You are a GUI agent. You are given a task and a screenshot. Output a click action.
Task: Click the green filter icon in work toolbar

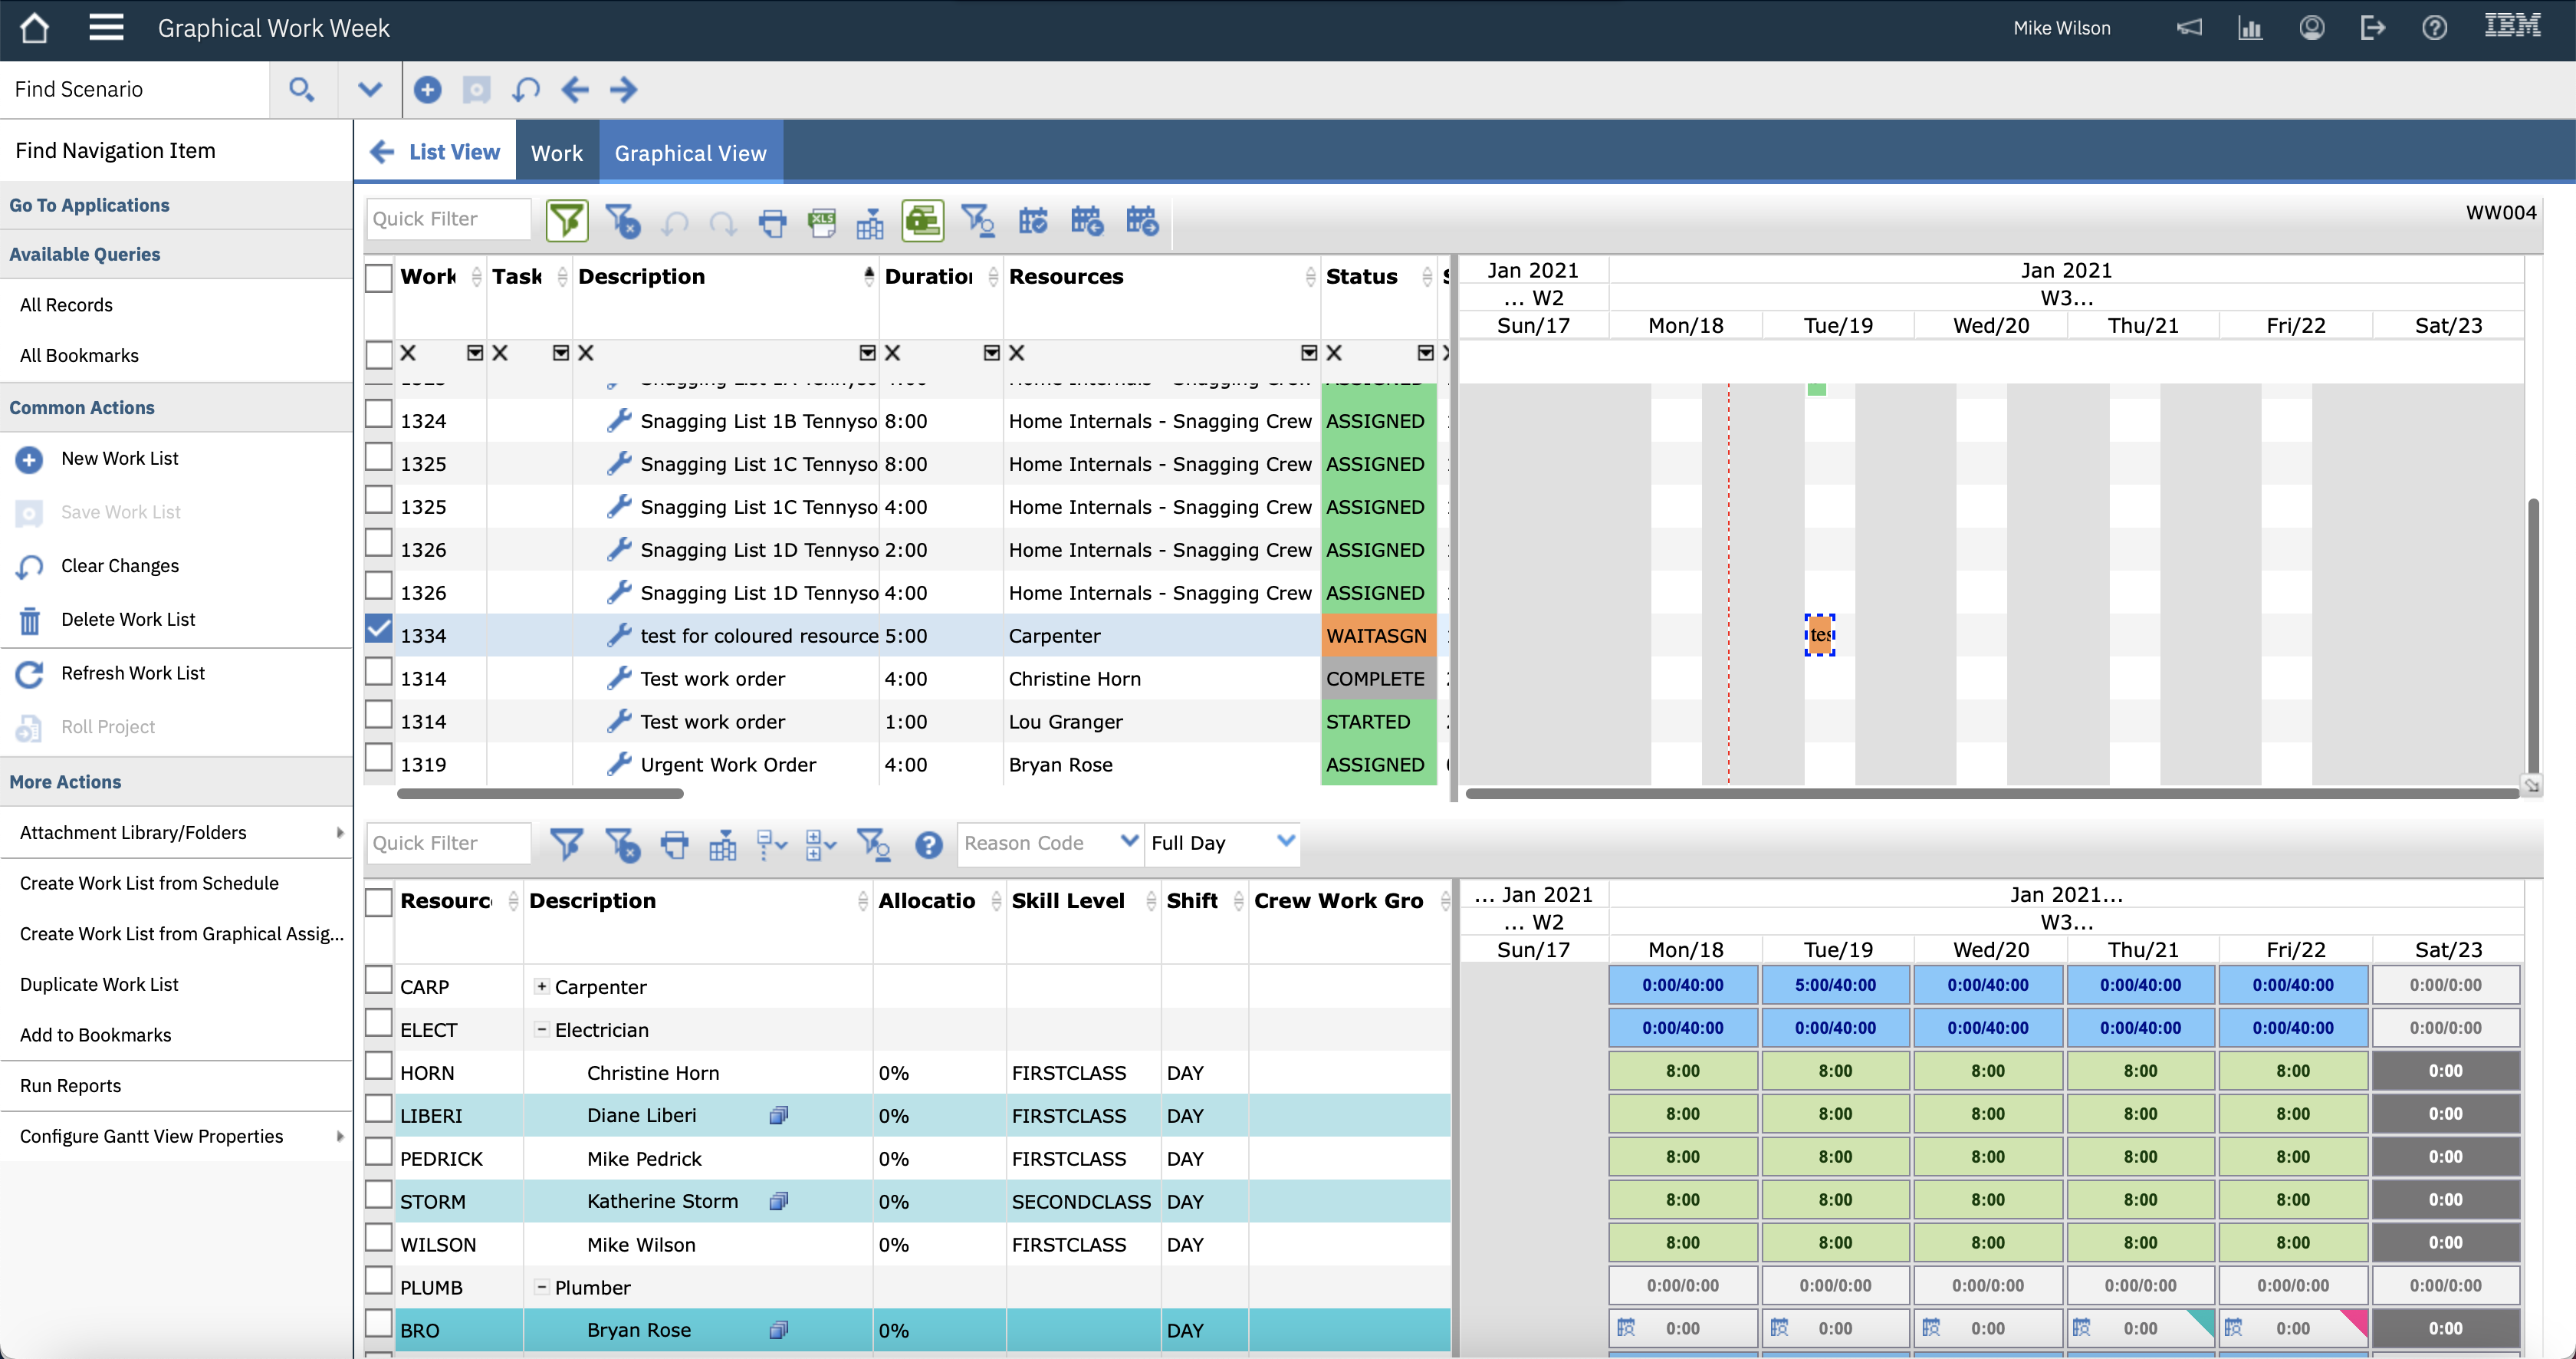coord(567,221)
